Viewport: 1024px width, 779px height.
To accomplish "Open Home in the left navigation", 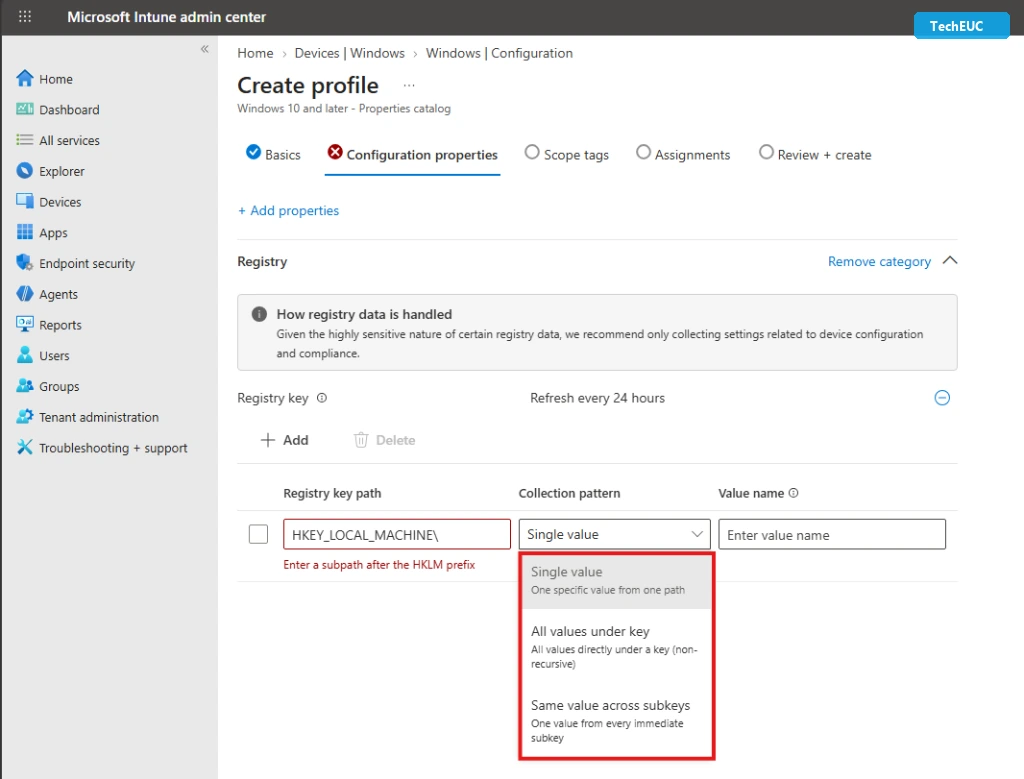I will 56,79.
